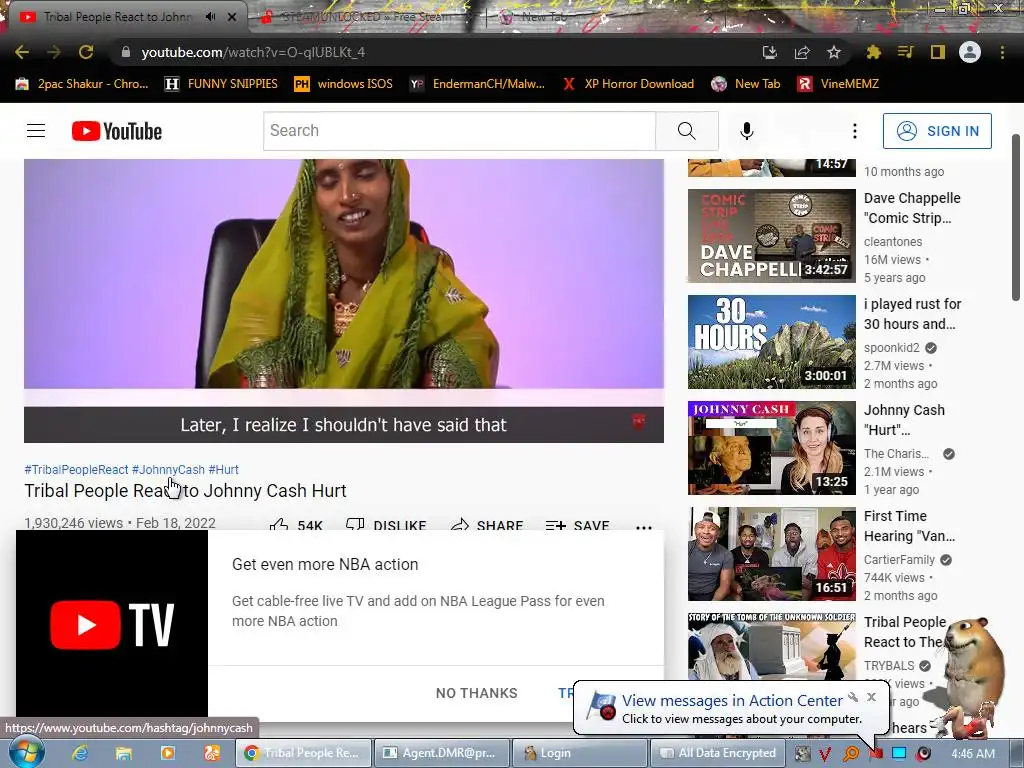Screen dimensions: 1024x768
Task: Open the XP Horror Download bookmark
Action: pyautogui.click(x=628, y=84)
